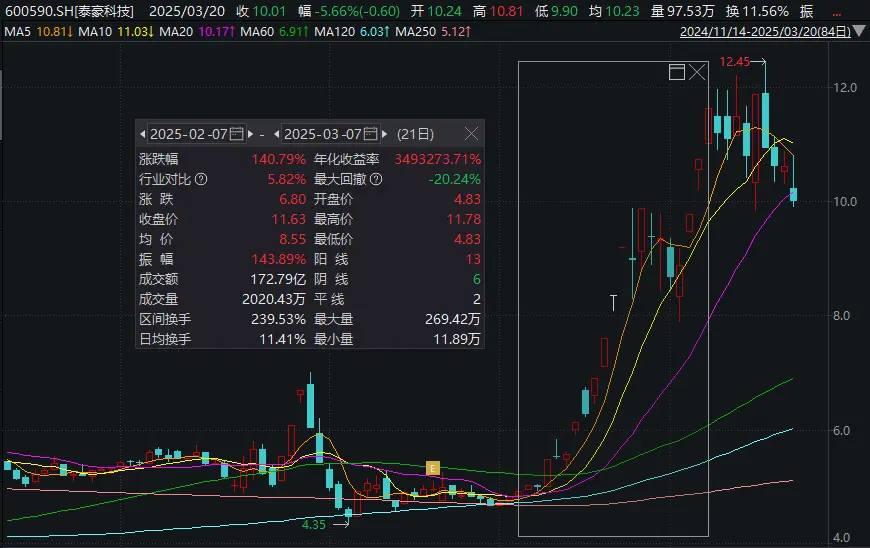Screen dimensions: 870x548
Task: Select the MA5 indicator label
Action: pos(17,32)
